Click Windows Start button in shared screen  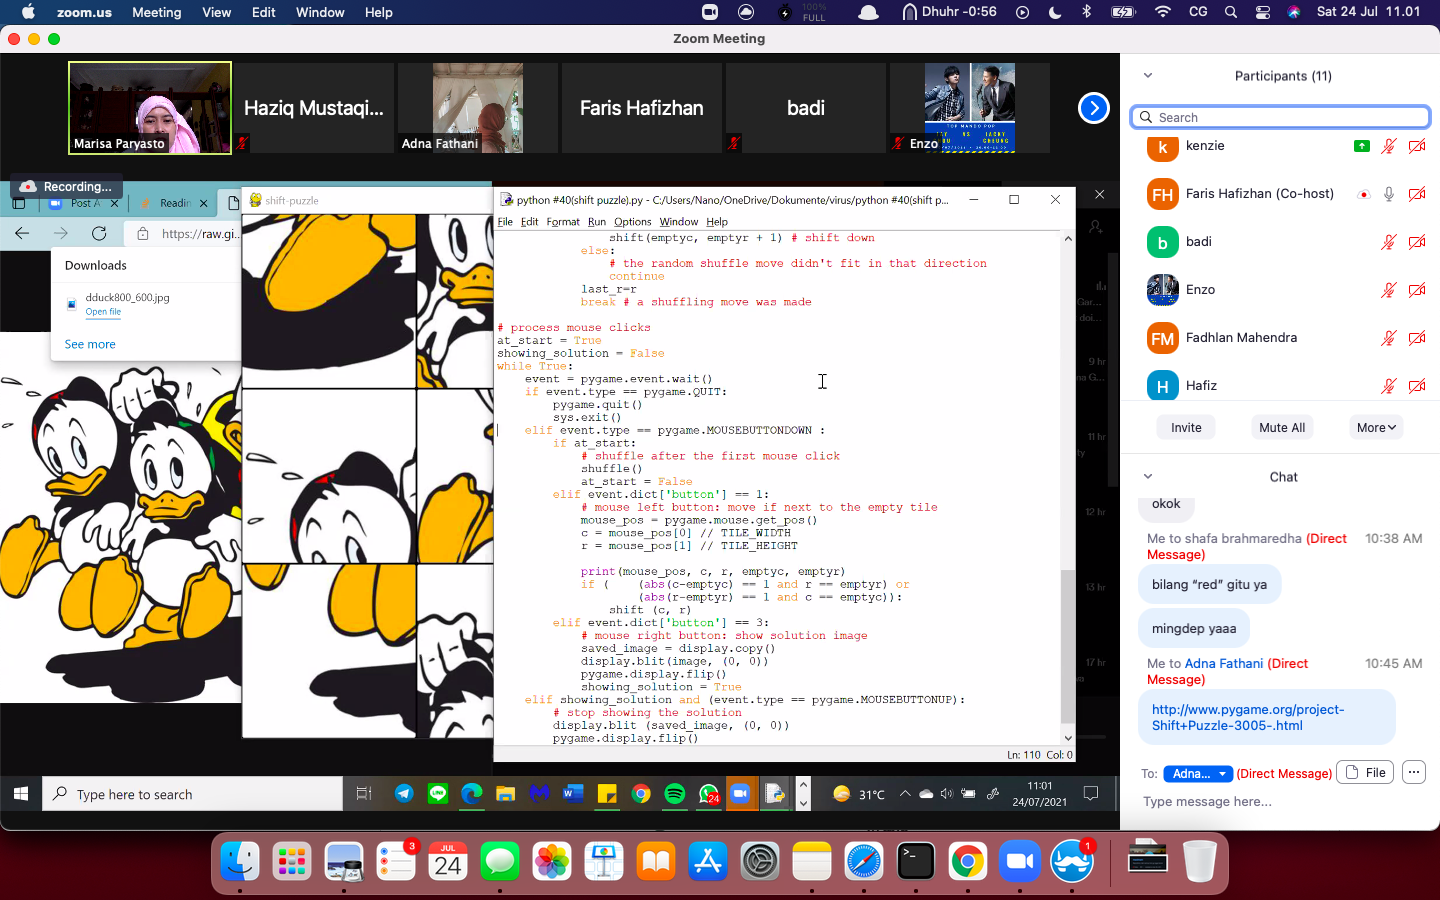point(21,794)
